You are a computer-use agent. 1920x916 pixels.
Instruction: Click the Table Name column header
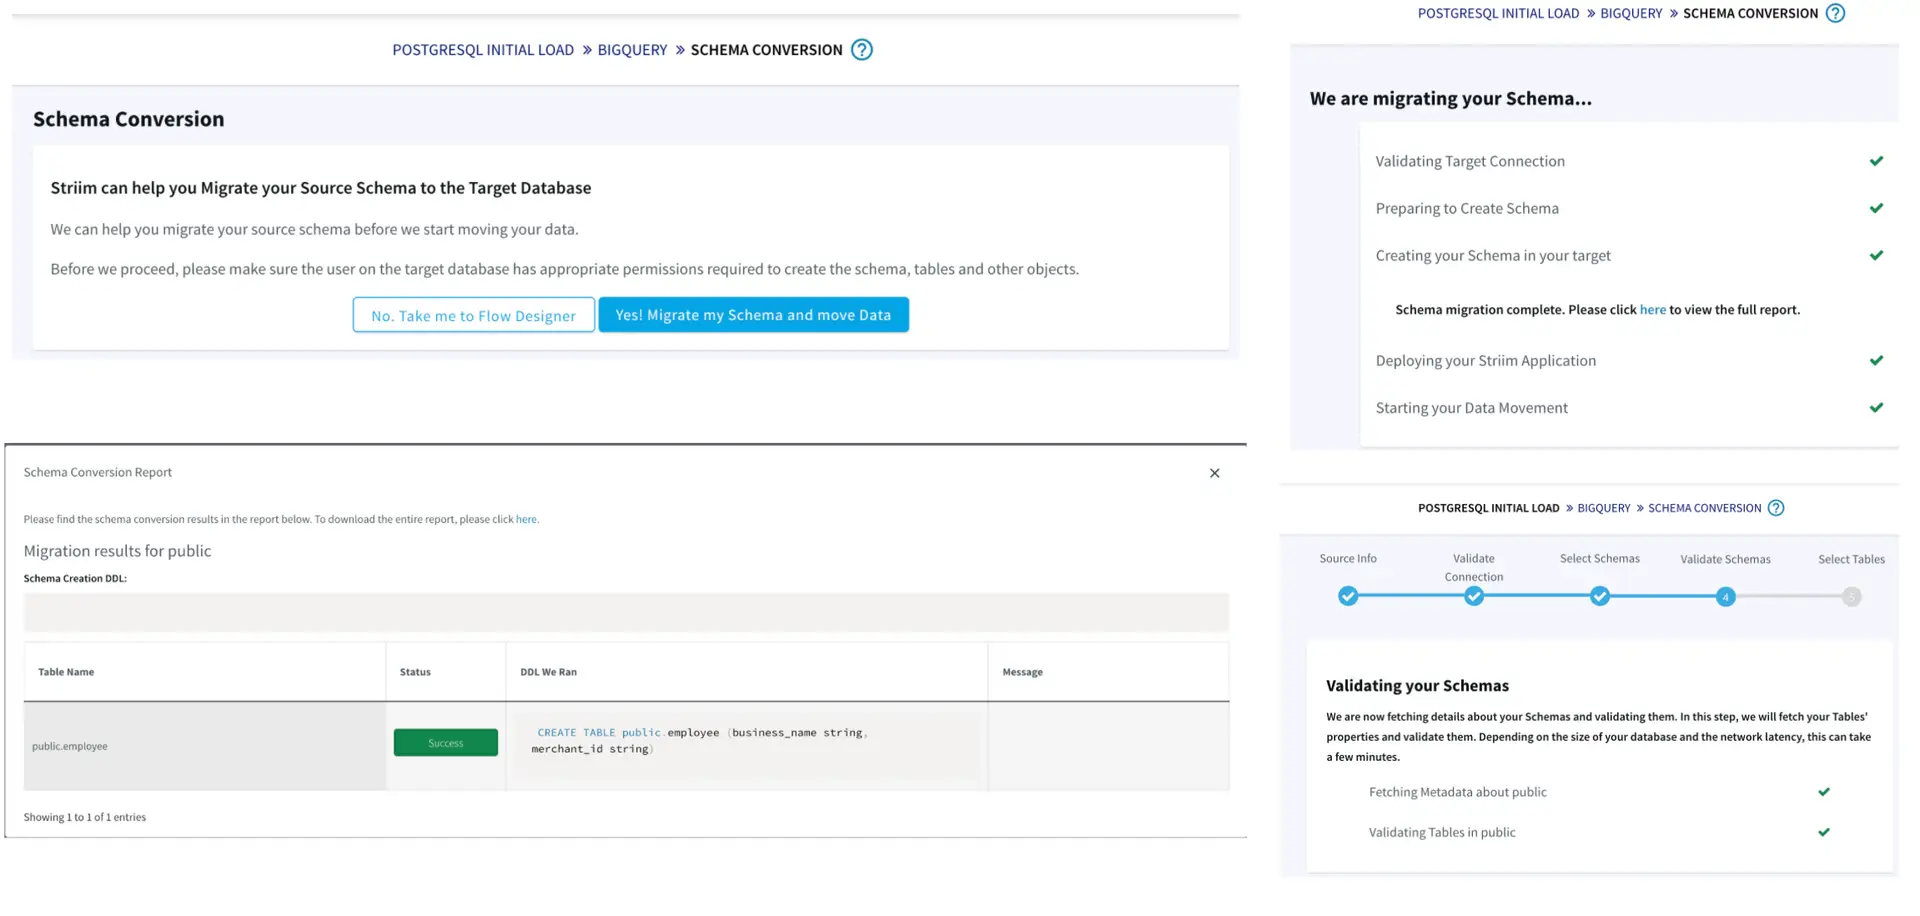click(66, 672)
